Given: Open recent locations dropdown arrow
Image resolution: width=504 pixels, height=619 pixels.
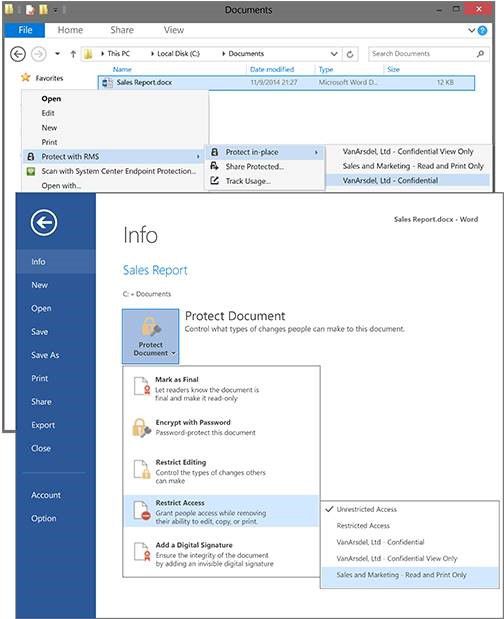Looking at the screenshot, I should (x=58, y=54).
